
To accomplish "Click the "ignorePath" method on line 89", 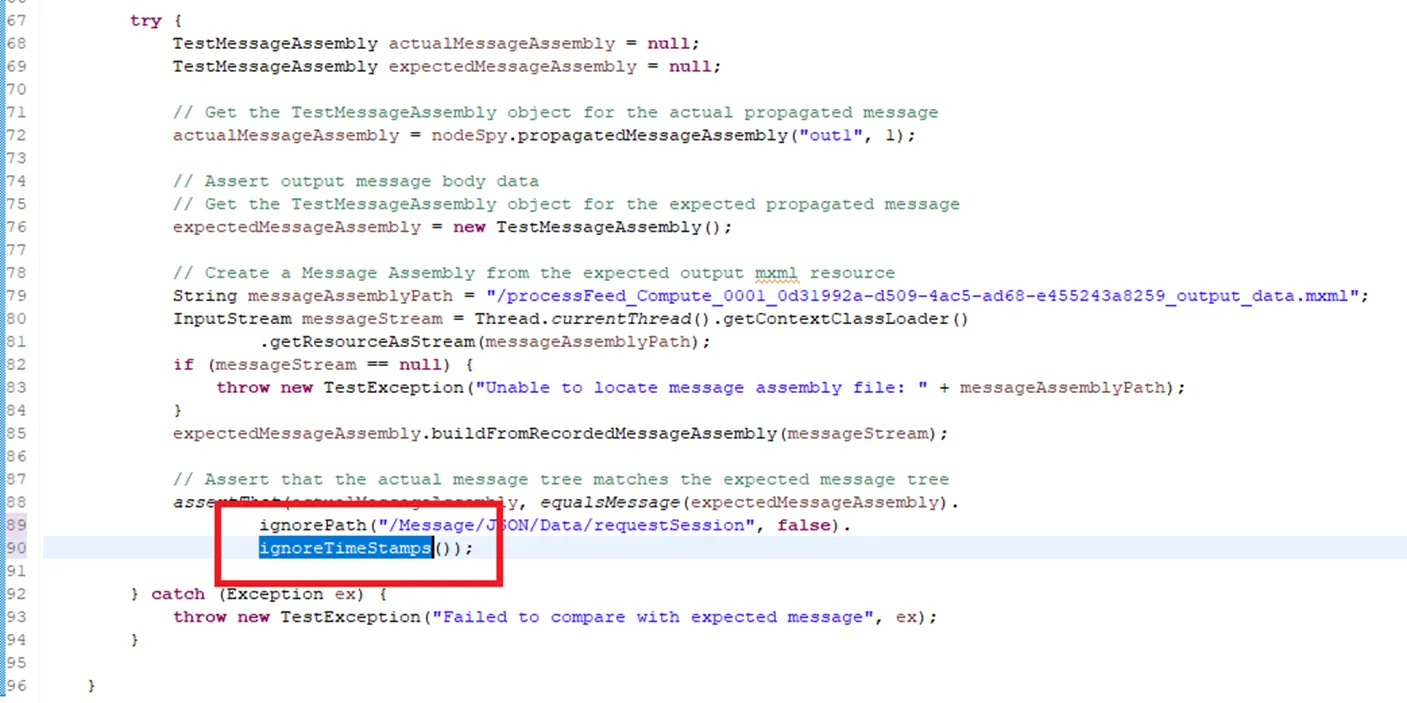I will 312,526.
